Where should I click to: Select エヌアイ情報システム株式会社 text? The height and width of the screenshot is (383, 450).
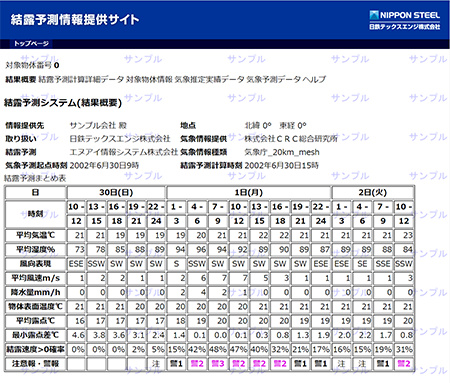coord(124,152)
